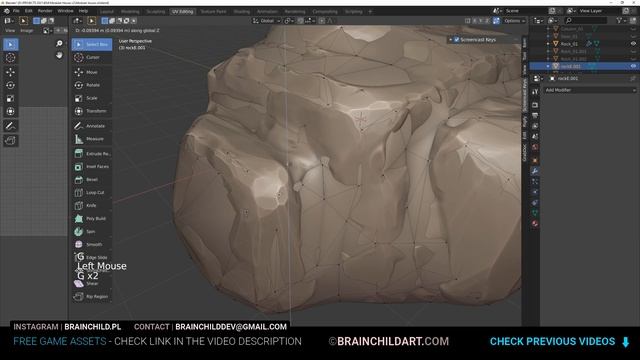Select the Rip Region tool

coord(92,297)
